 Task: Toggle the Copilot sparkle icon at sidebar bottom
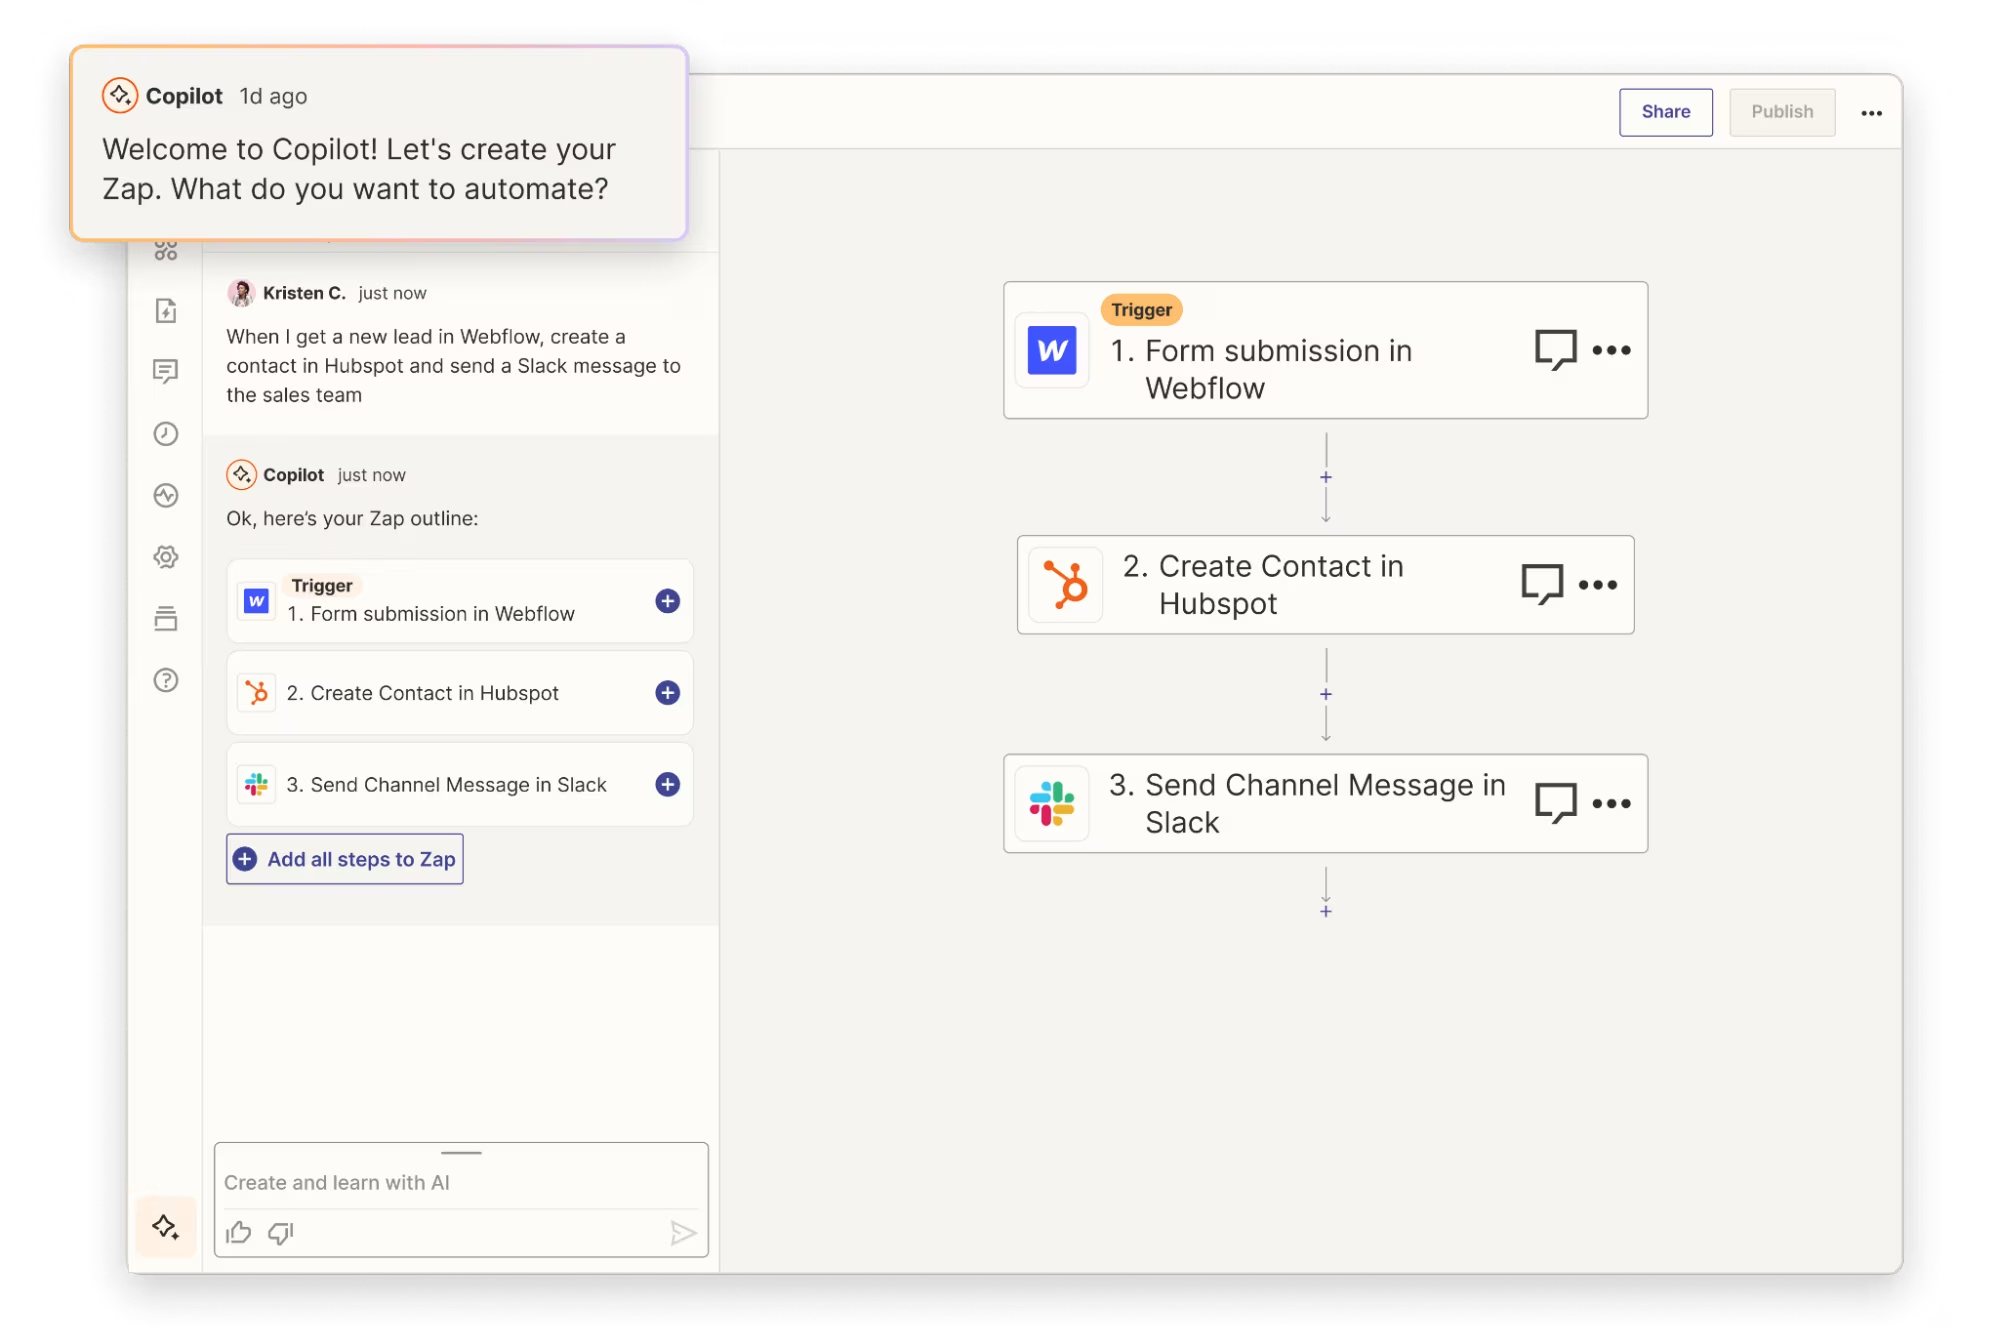pos(166,1227)
